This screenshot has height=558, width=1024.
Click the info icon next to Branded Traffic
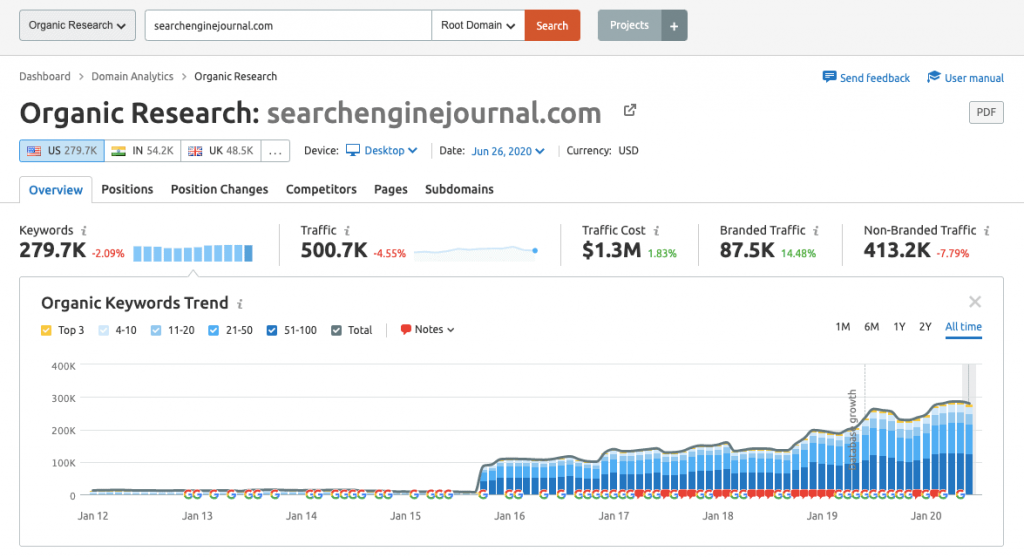coord(816,231)
